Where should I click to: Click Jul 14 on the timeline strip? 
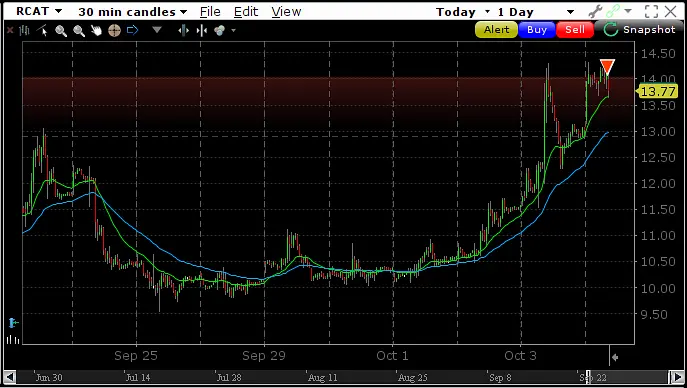click(138, 377)
